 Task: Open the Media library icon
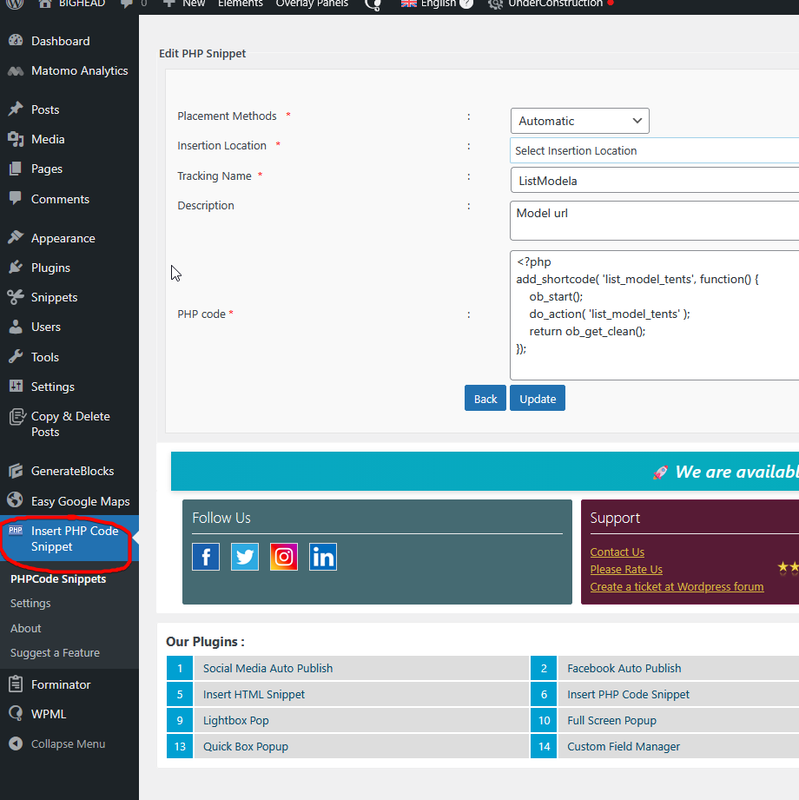[16, 139]
